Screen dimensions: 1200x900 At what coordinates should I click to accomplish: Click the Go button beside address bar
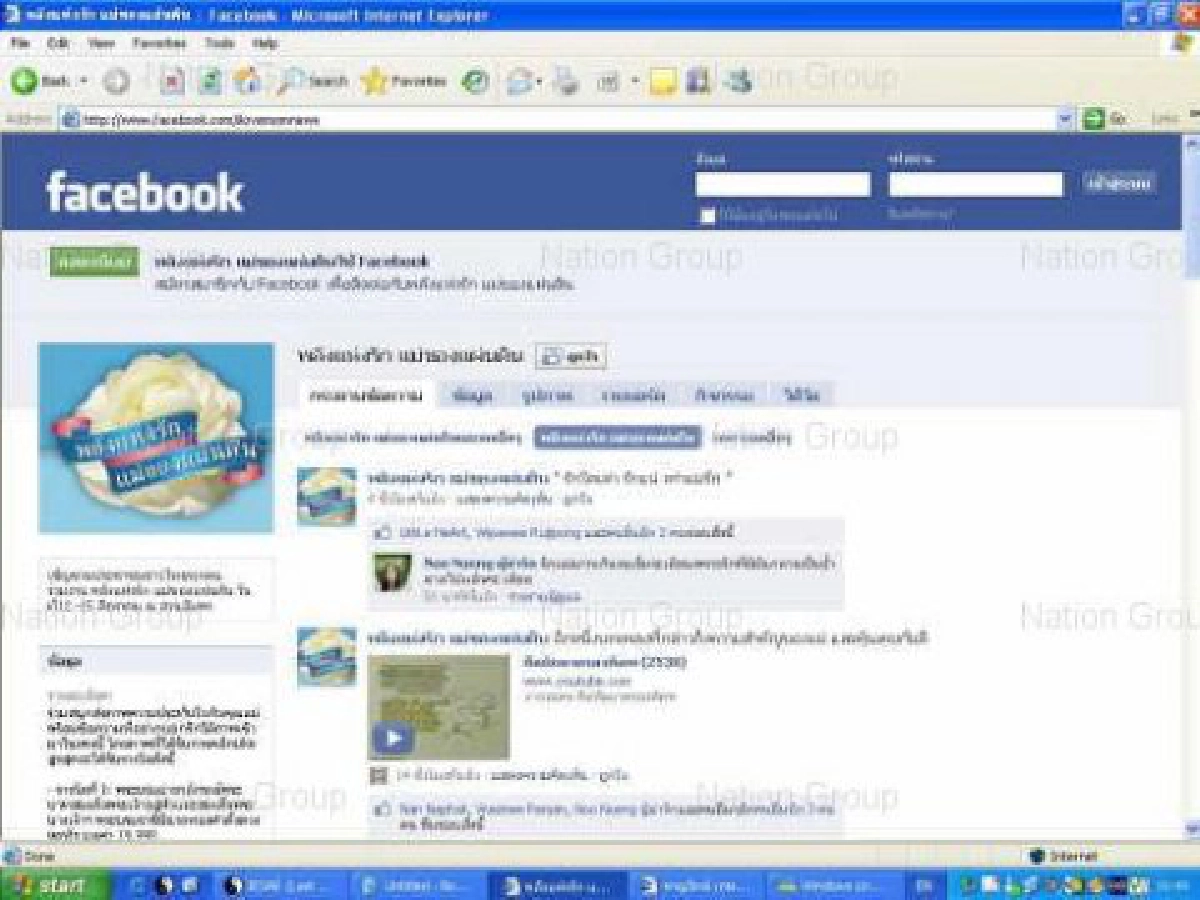click(x=1105, y=119)
